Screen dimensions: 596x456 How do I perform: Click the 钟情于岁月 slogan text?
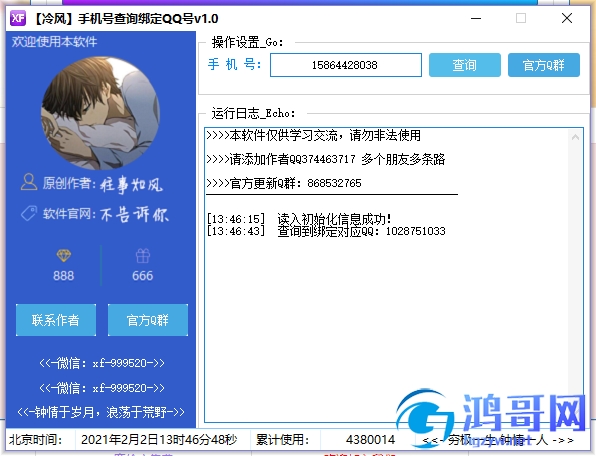tap(101, 412)
